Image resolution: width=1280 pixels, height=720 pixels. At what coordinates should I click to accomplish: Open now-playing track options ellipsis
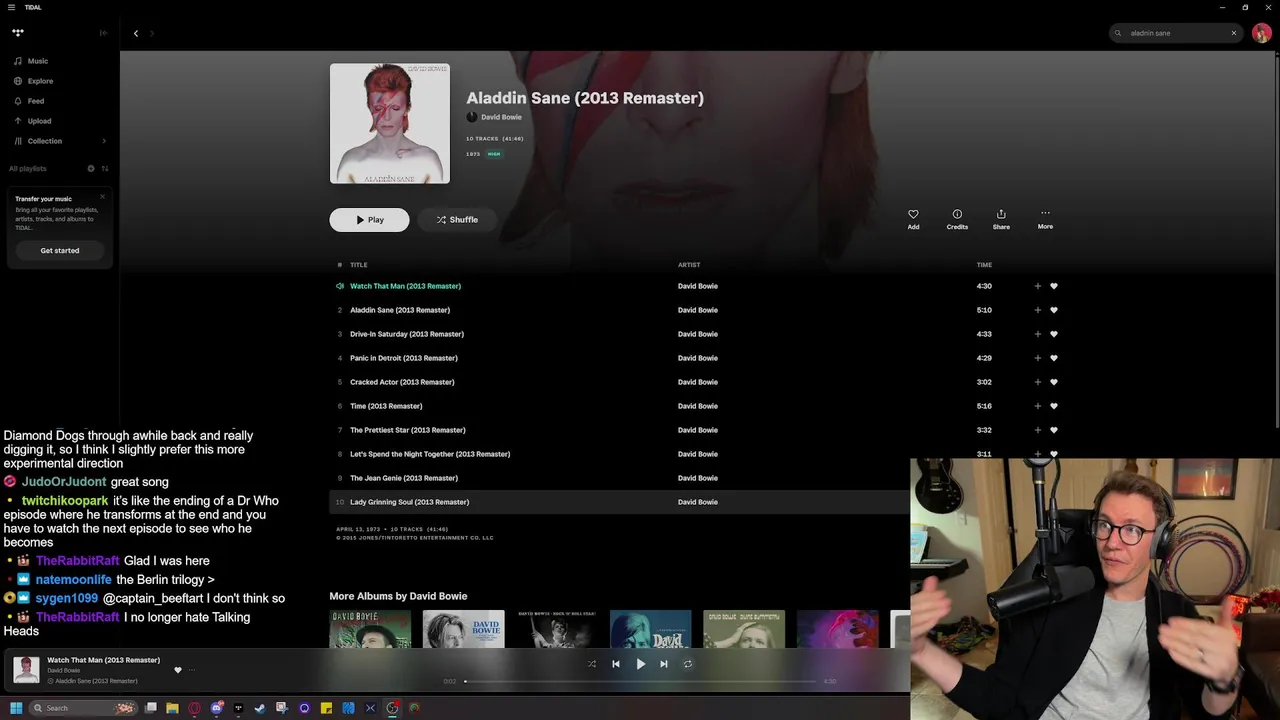(x=191, y=670)
